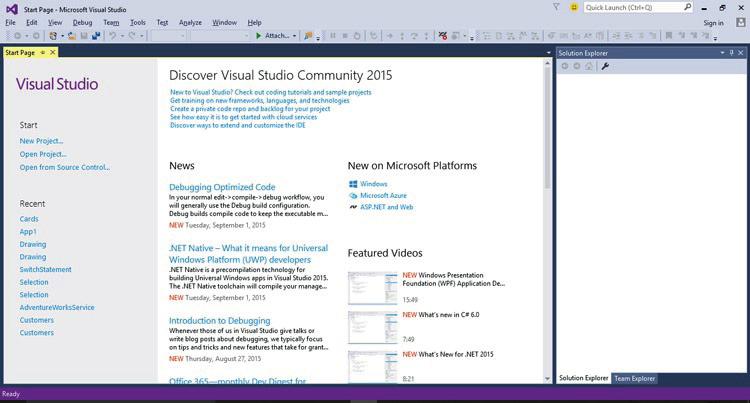Click the Solution Explorer Forward icon
The width and height of the screenshot is (750, 403).
[577, 66]
